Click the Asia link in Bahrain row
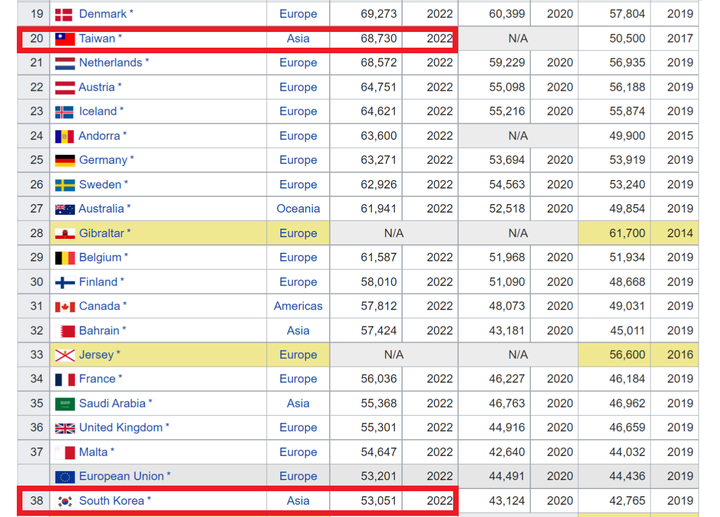Viewport: 720px width, 517px height. [298, 331]
